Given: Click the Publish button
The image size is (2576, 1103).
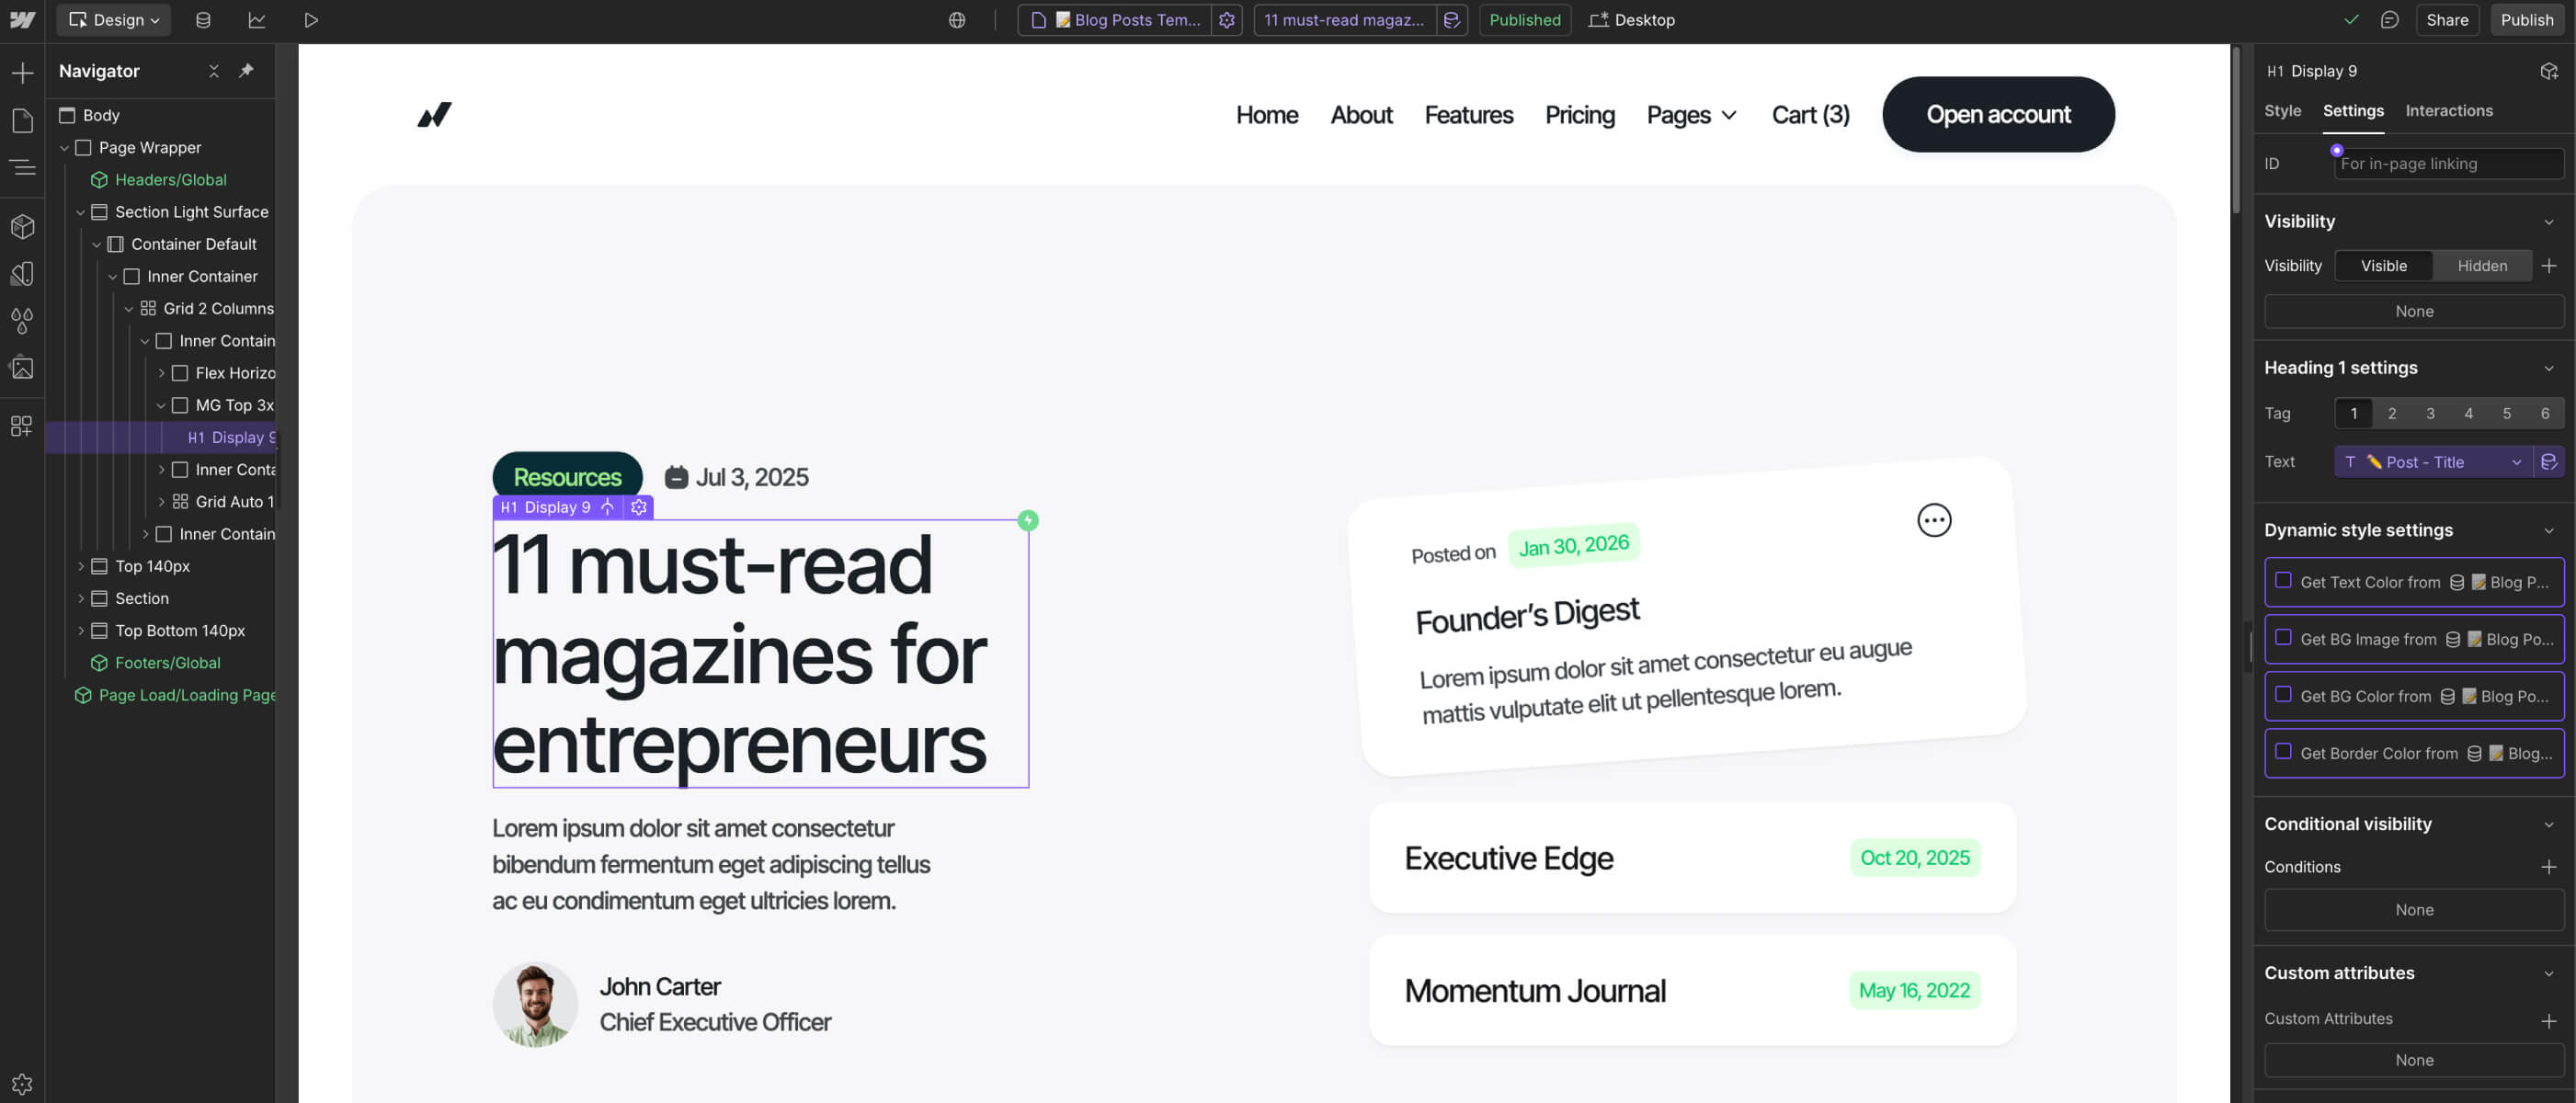Looking at the screenshot, I should click(x=2526, y=20).
